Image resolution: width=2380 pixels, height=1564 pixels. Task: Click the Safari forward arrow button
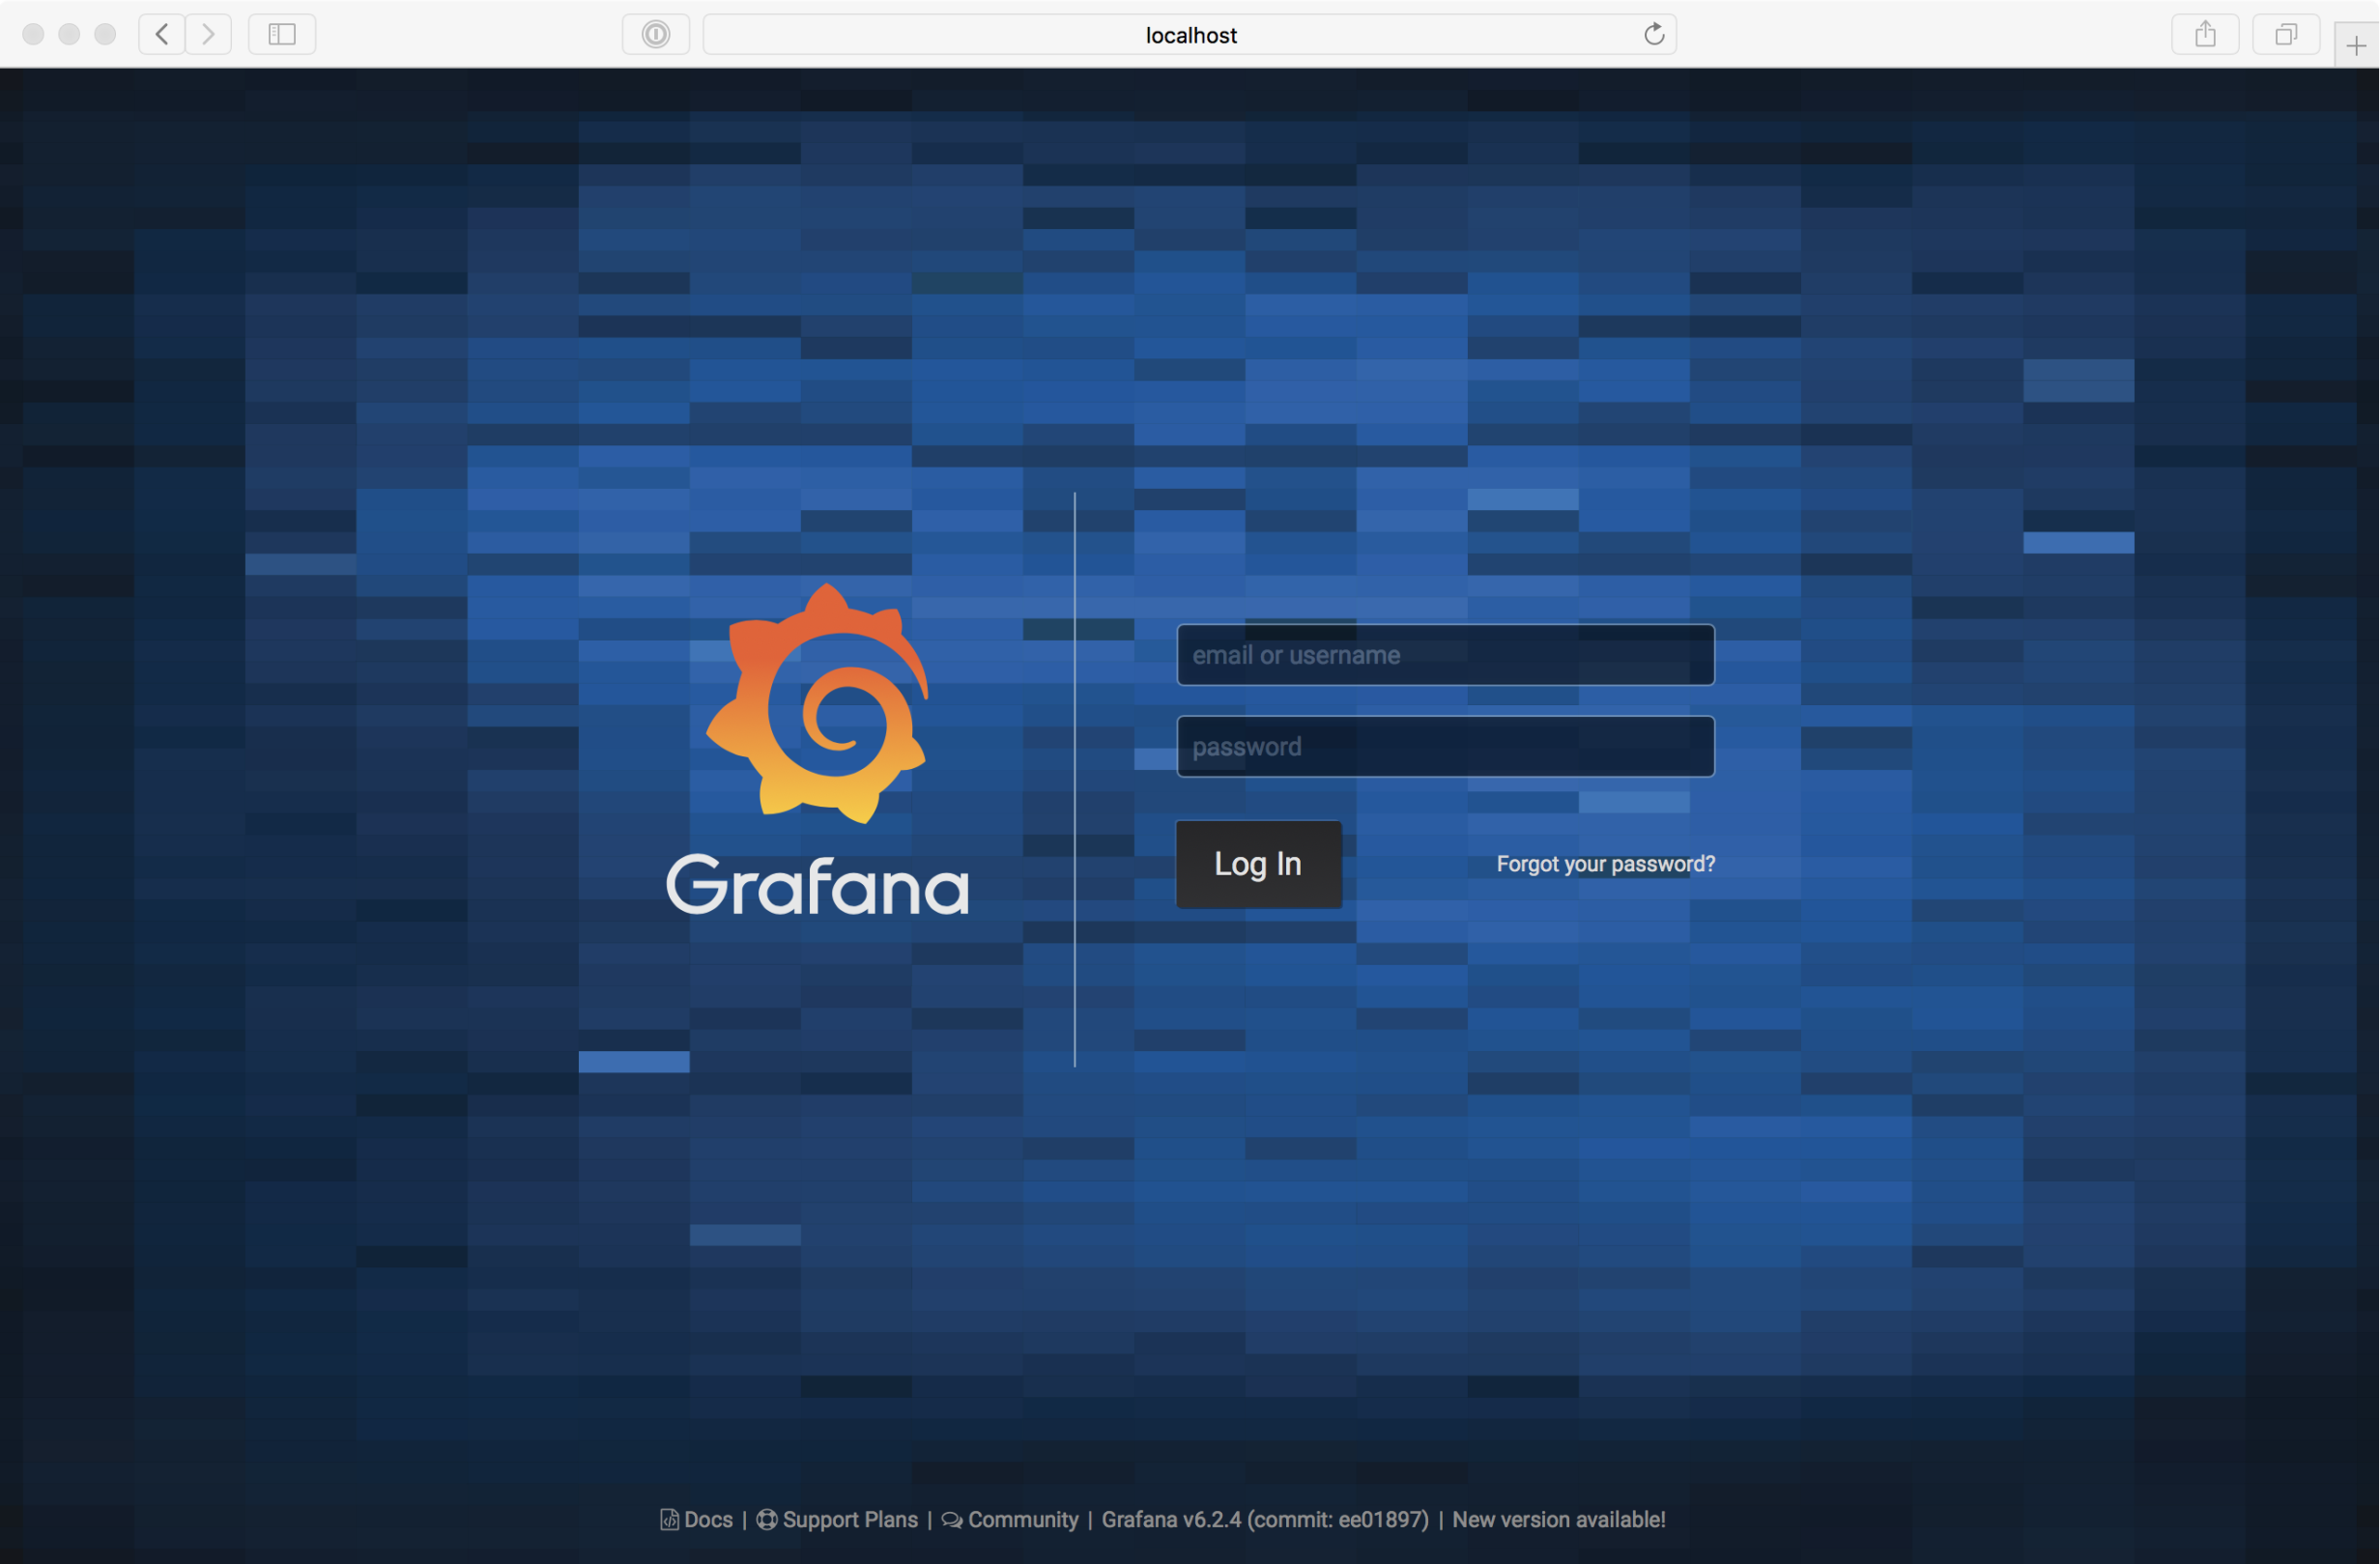pyautogui.click(x=208, y=34)
